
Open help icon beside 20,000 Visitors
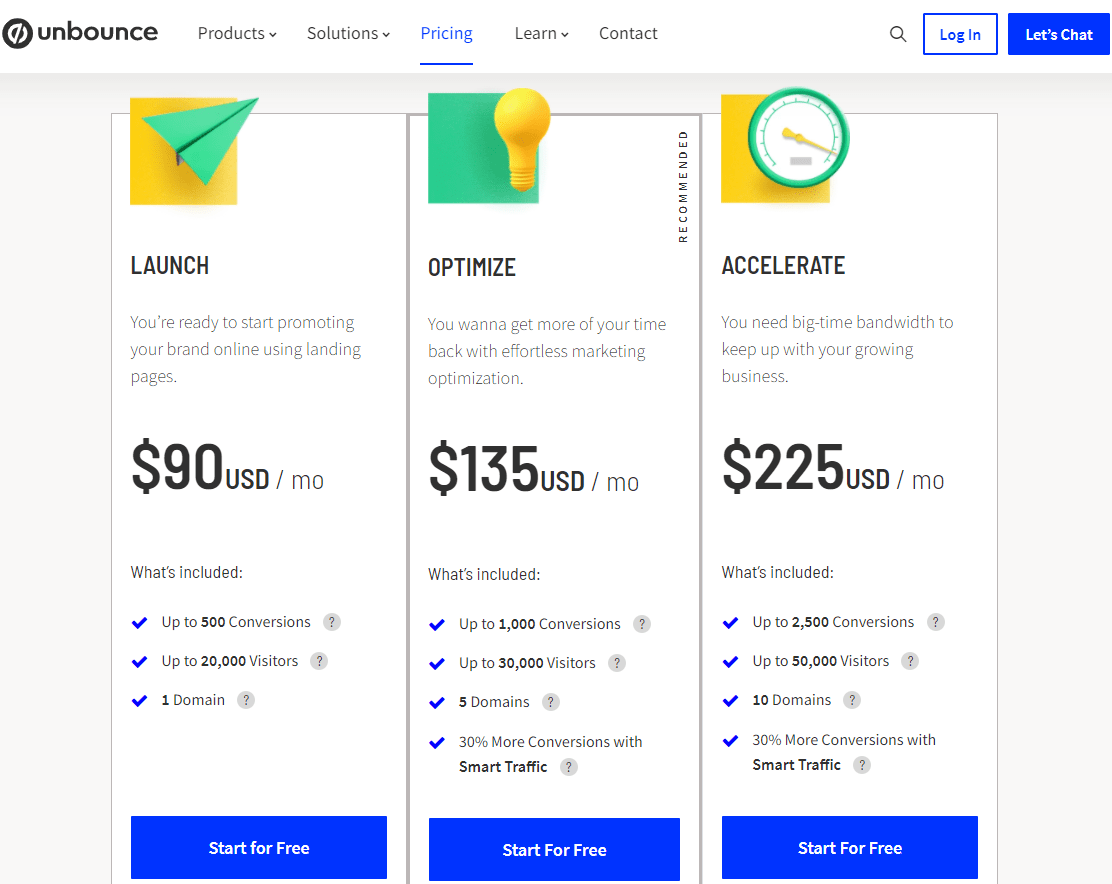click(319, 661)
